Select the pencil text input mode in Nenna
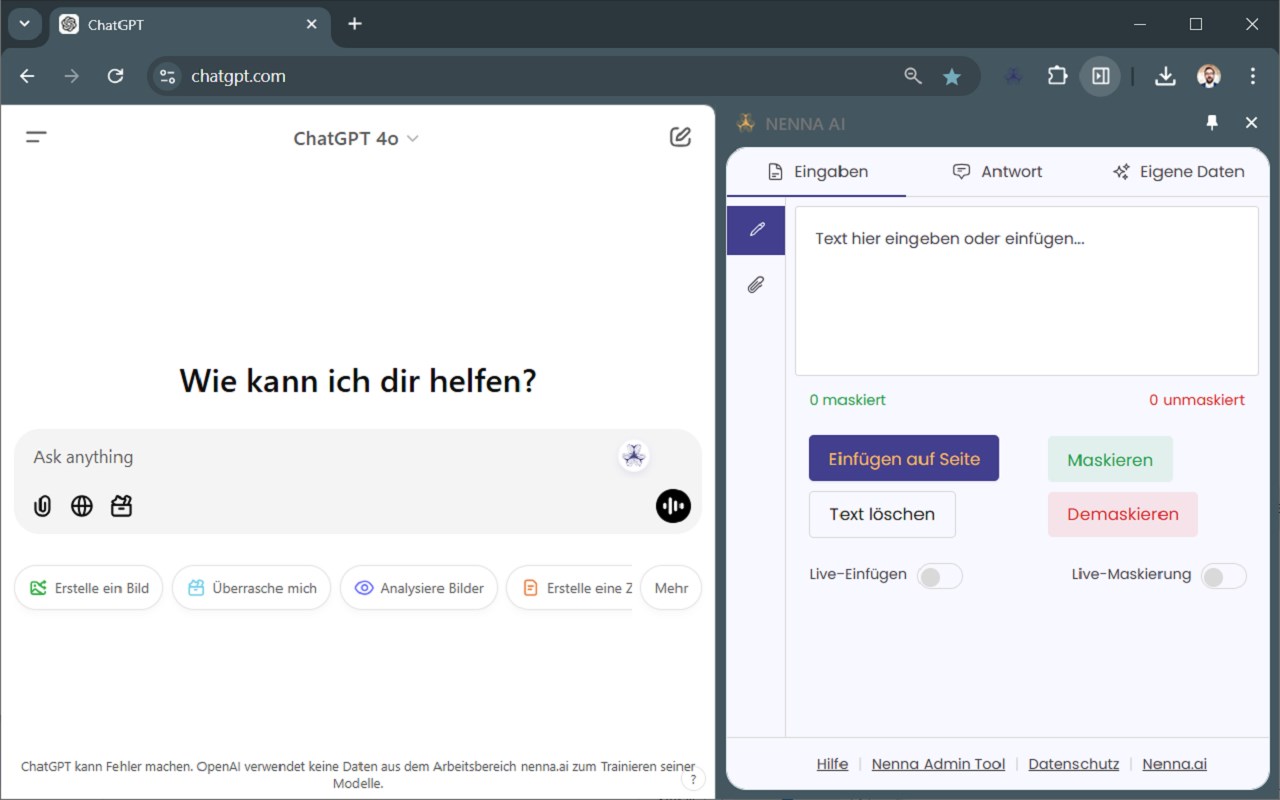The image size is (1280, 800). pyautogui.click(x=756, y=230)
